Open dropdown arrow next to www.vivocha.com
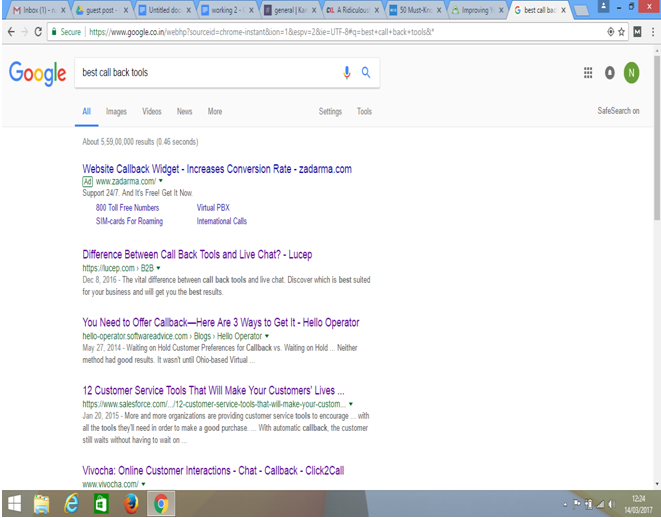The image size is (661, 518). point(143,484)
